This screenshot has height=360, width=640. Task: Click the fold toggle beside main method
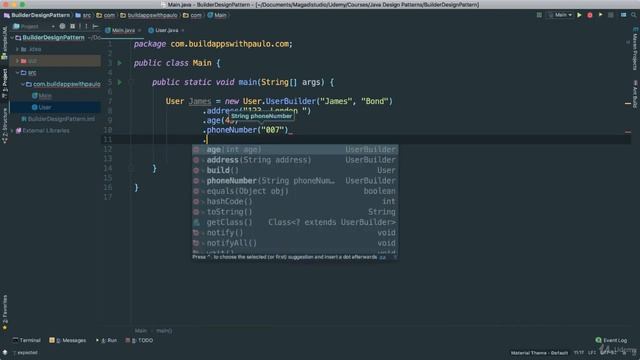[131, 82]
